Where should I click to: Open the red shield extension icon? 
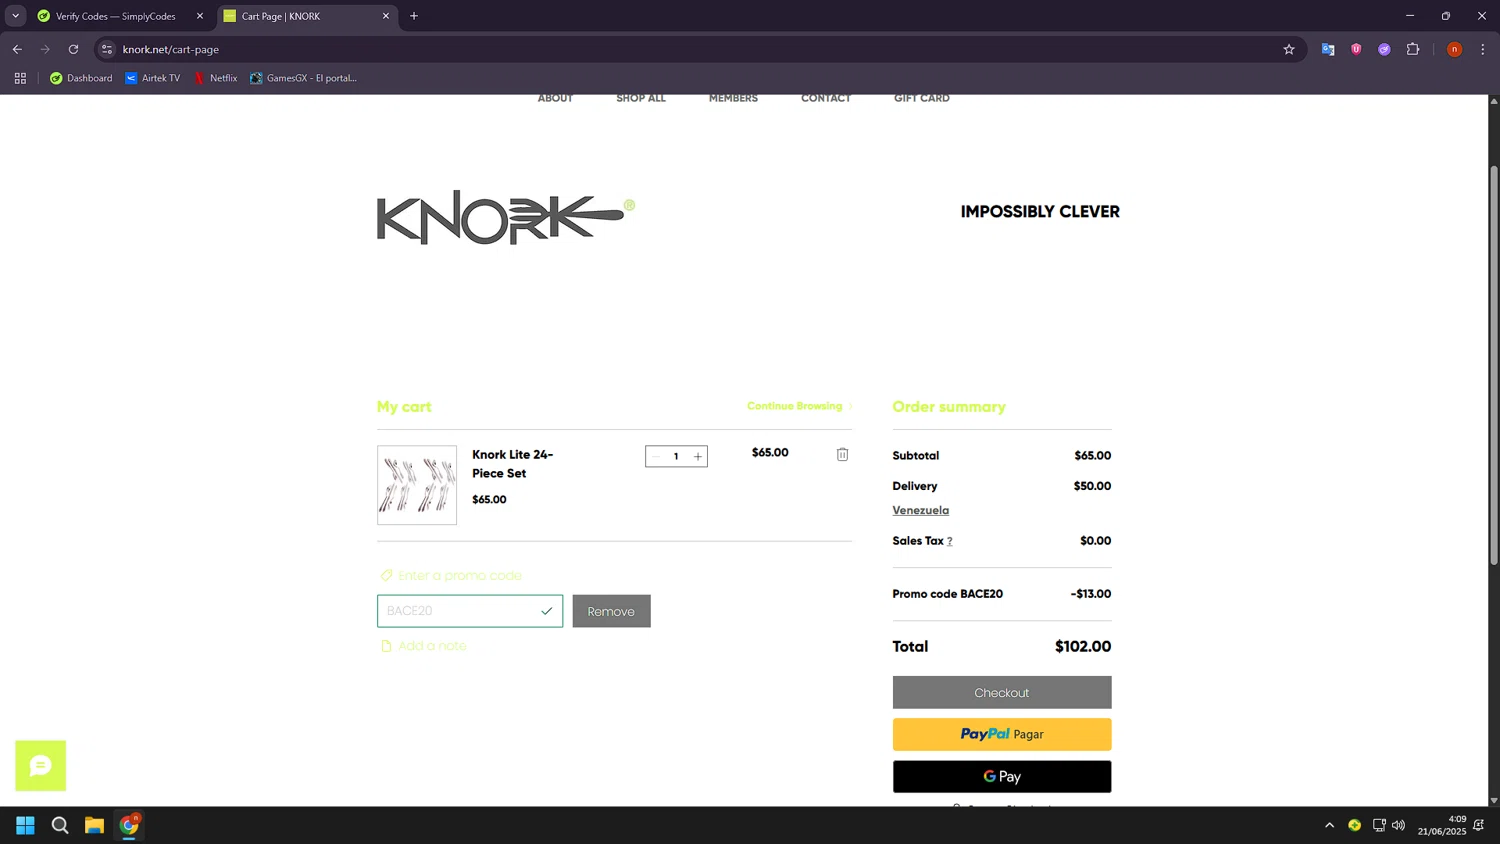(1356, 49)
